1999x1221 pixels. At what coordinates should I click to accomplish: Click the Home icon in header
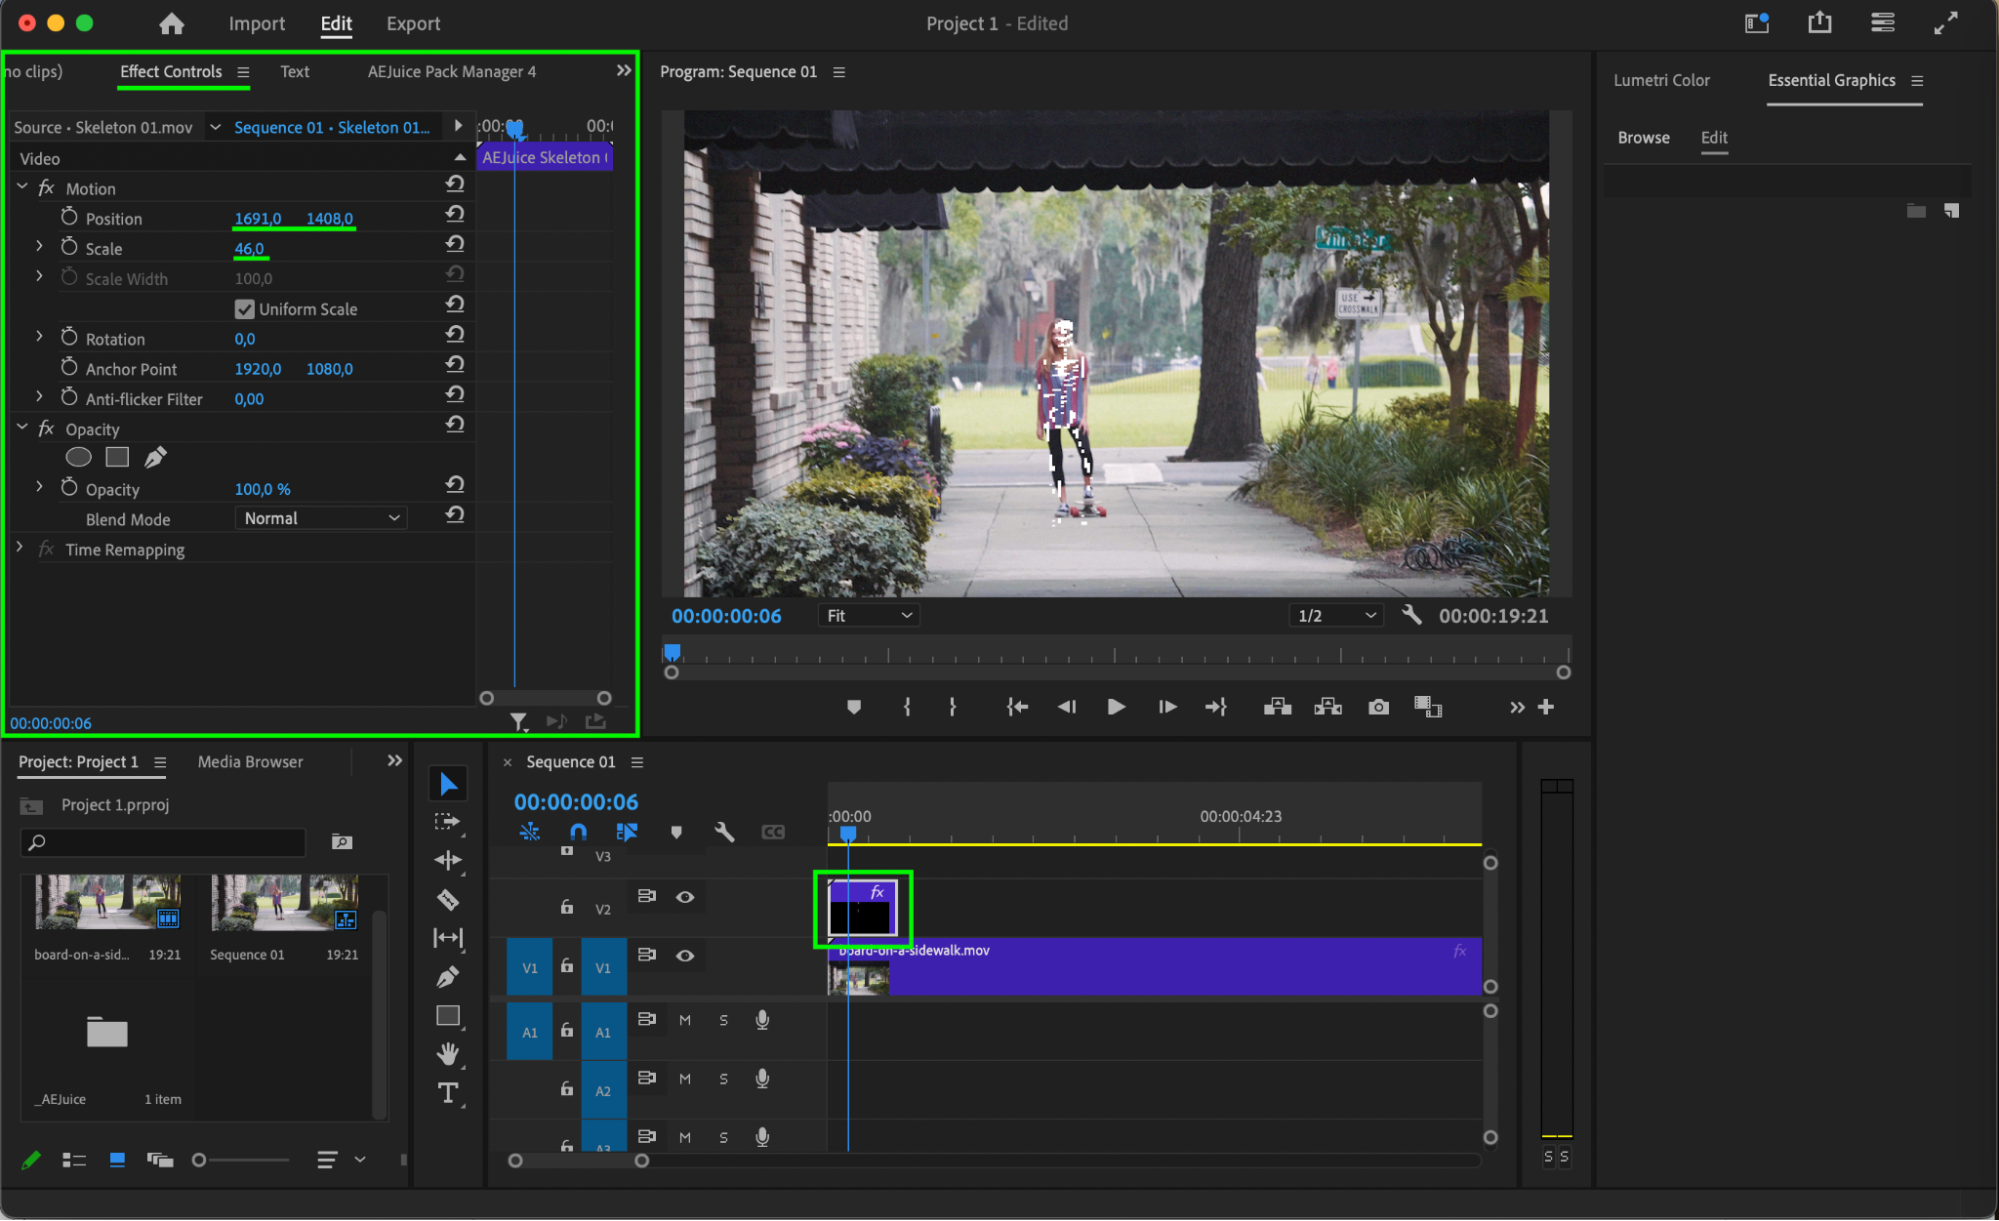[x=172, y=23]
